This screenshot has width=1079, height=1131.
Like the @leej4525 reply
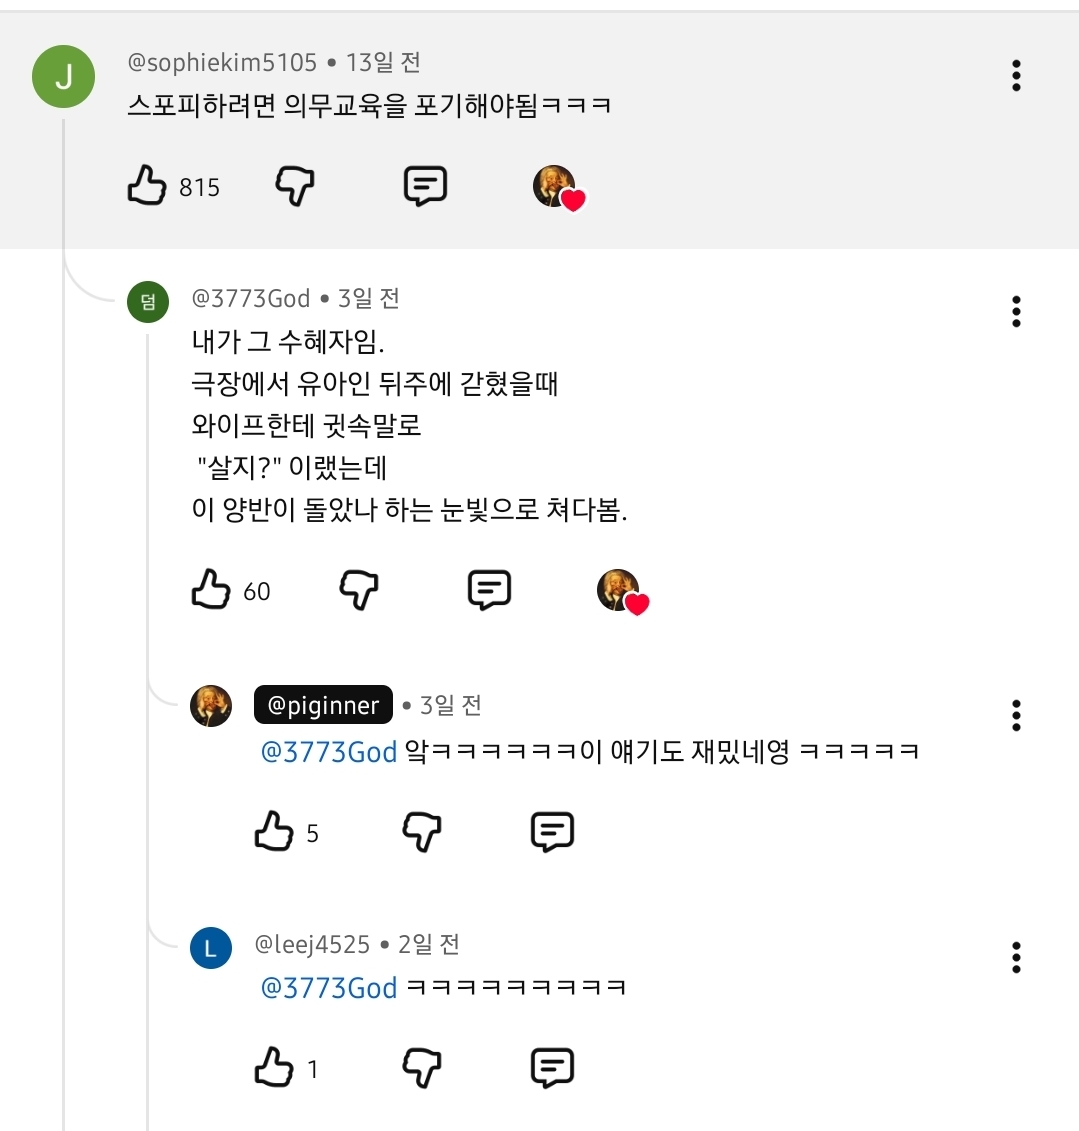tap(274, 1068)
